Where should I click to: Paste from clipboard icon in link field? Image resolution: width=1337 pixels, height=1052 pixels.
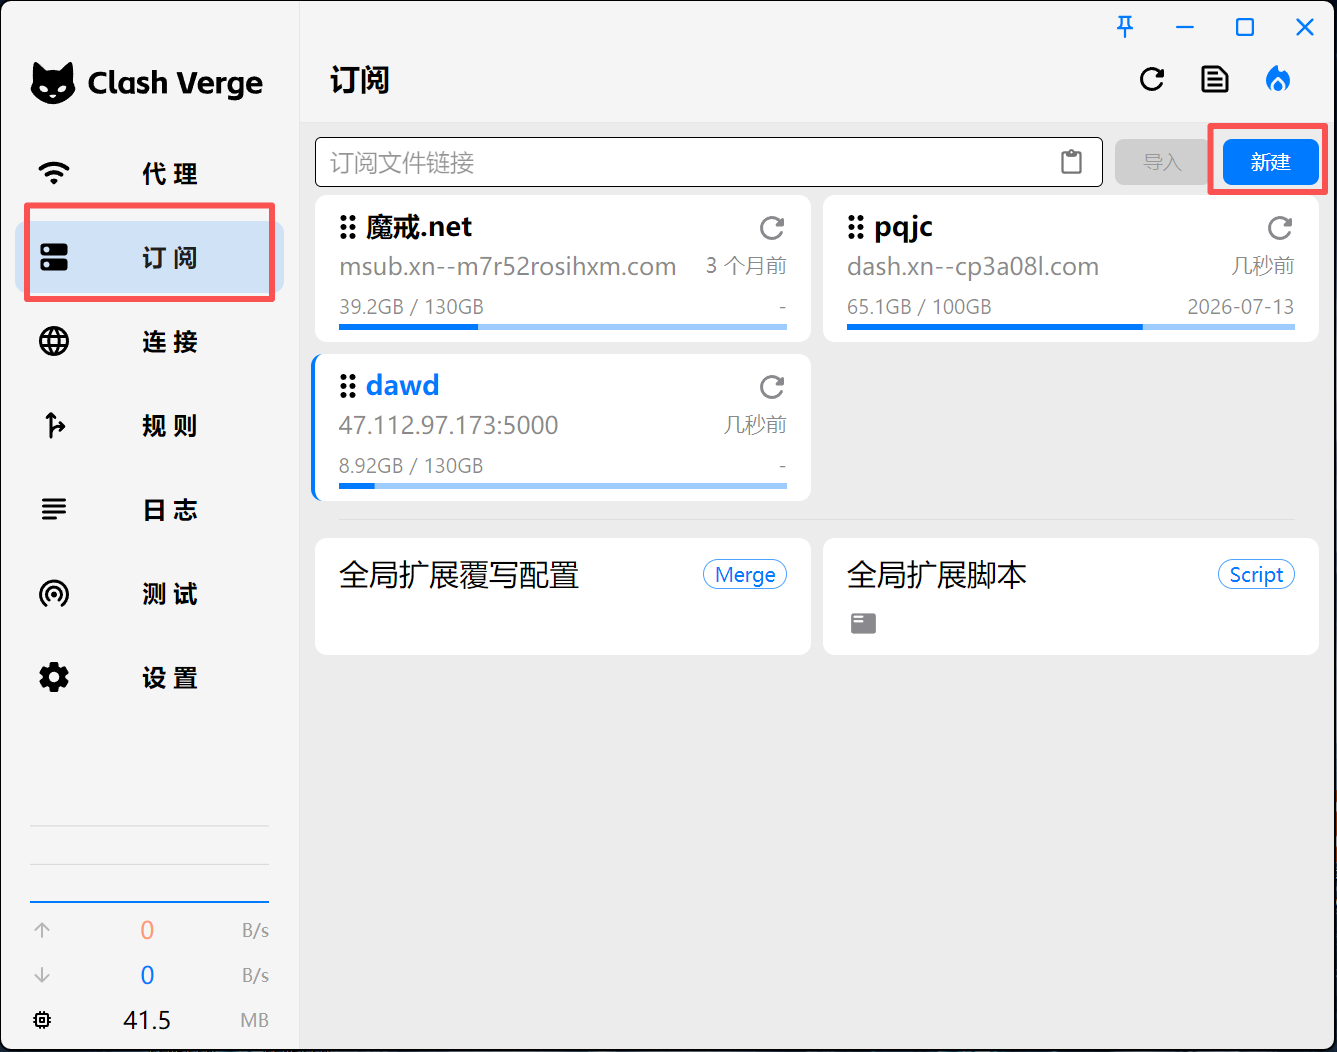[1071, 162]
